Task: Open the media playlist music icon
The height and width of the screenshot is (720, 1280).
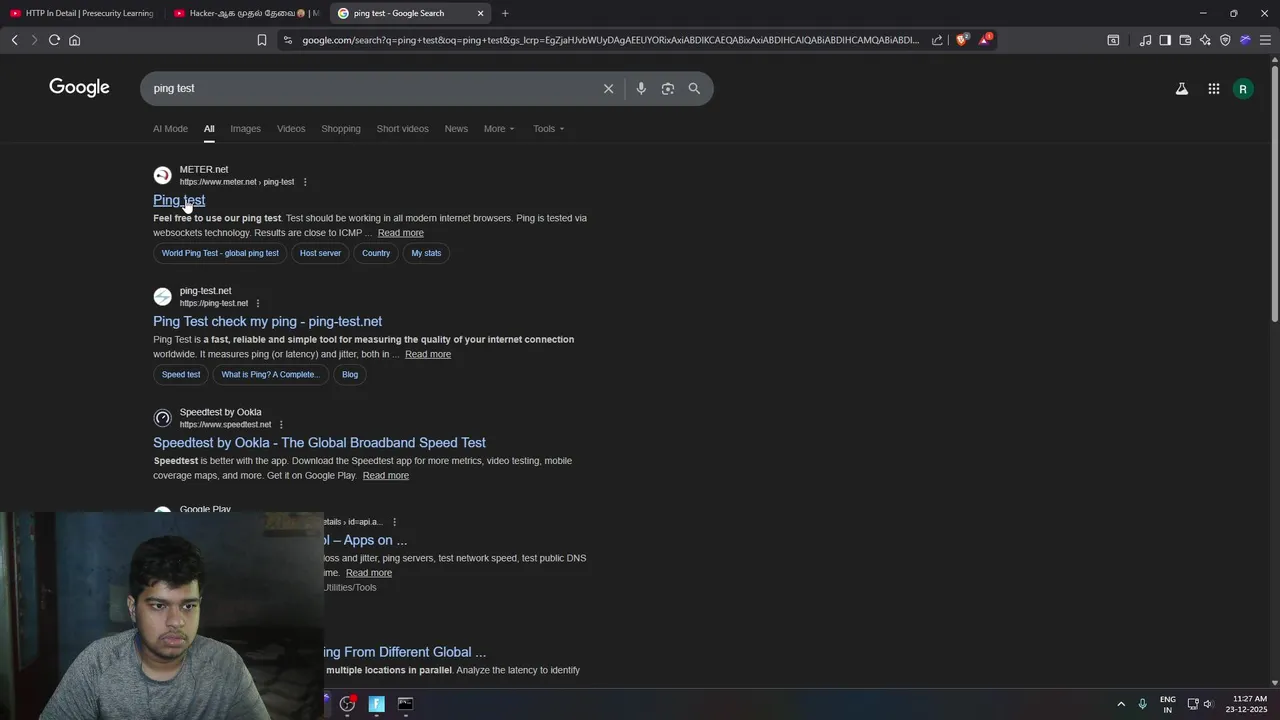Action: tap(1145, 40)
